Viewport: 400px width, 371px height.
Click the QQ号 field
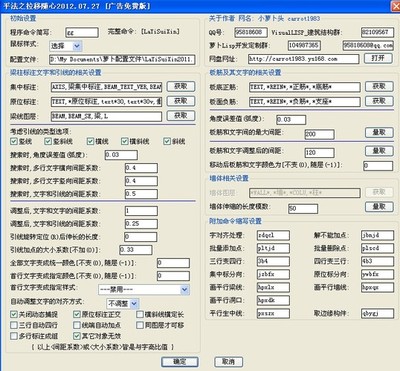(251, 32)
